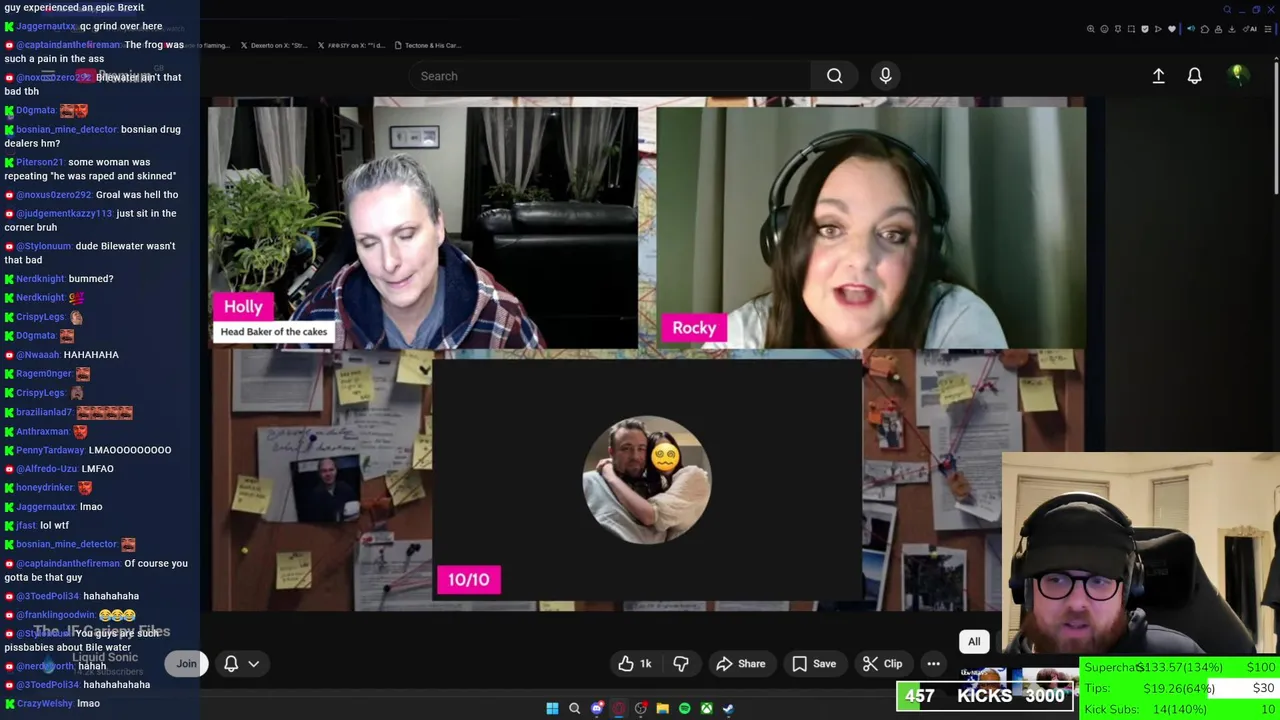Switch to 'Tectone & His Car...' tab
1280x720 pixels.
[427, 45]
